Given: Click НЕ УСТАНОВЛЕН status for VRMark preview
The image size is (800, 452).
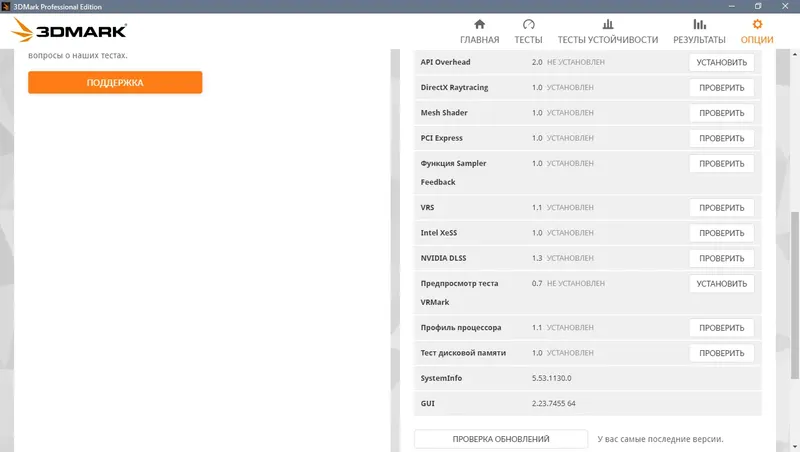Looking at the screenshot, I should 576,284.
